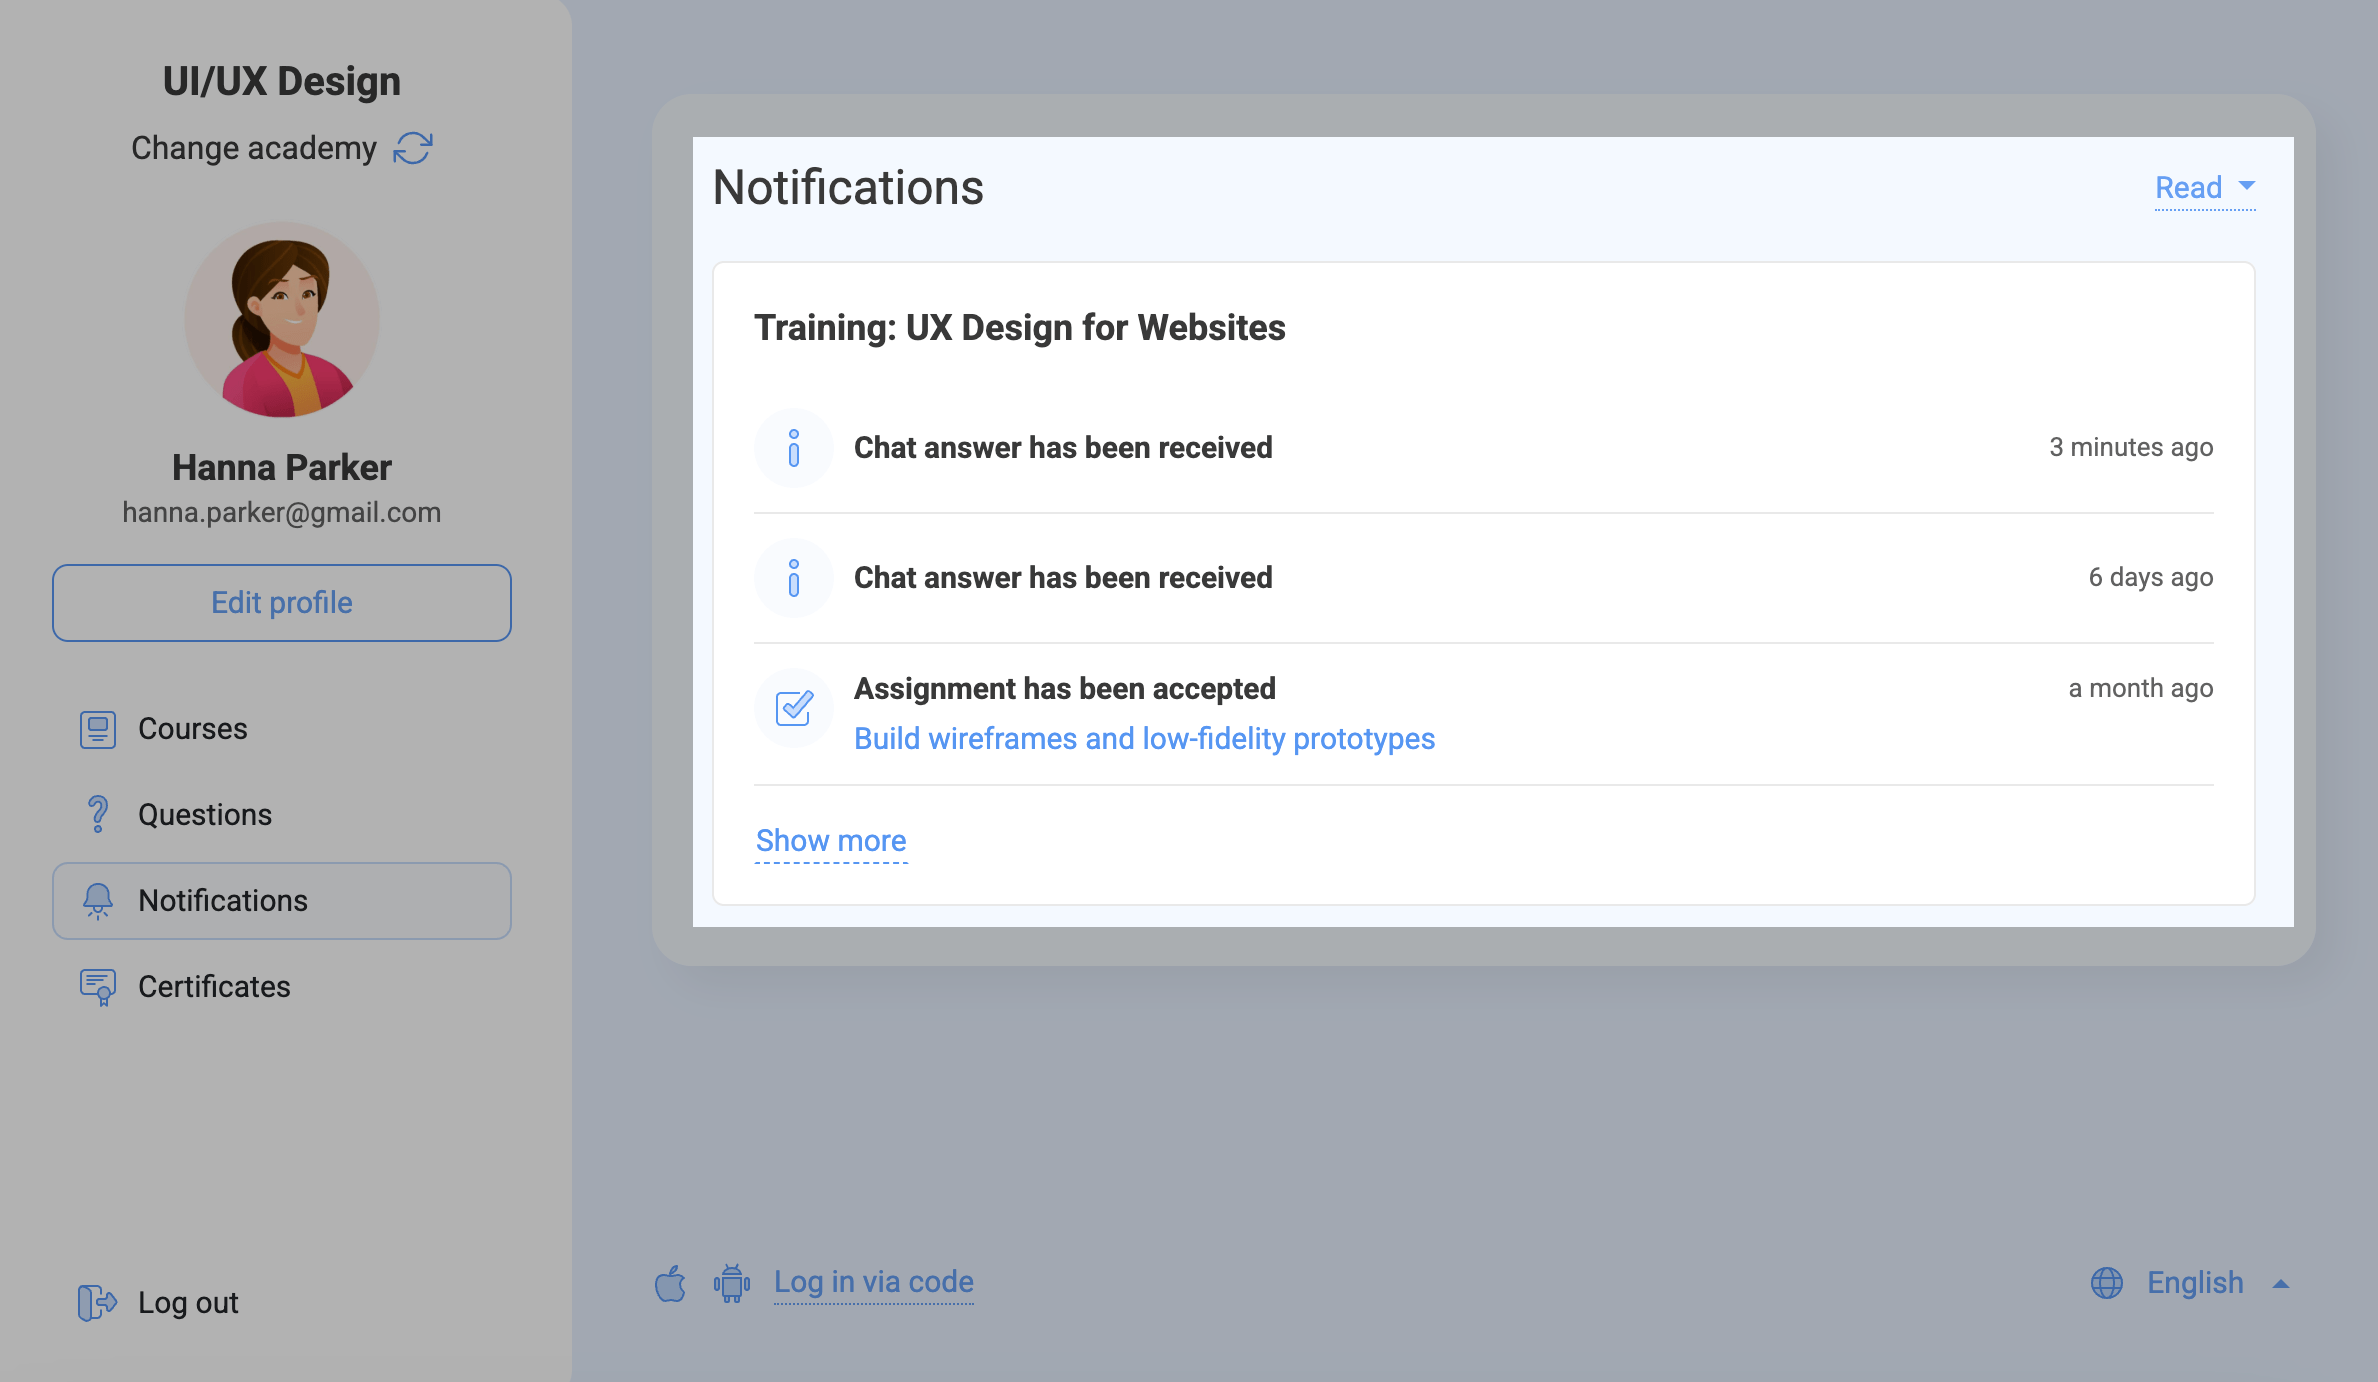Image resolution: width=2378 pixels, height=1382 pixels.
Task: Click the info icon of the 3-minutes-ago notification
Action: pyautogui.click(x=794, y=448)
